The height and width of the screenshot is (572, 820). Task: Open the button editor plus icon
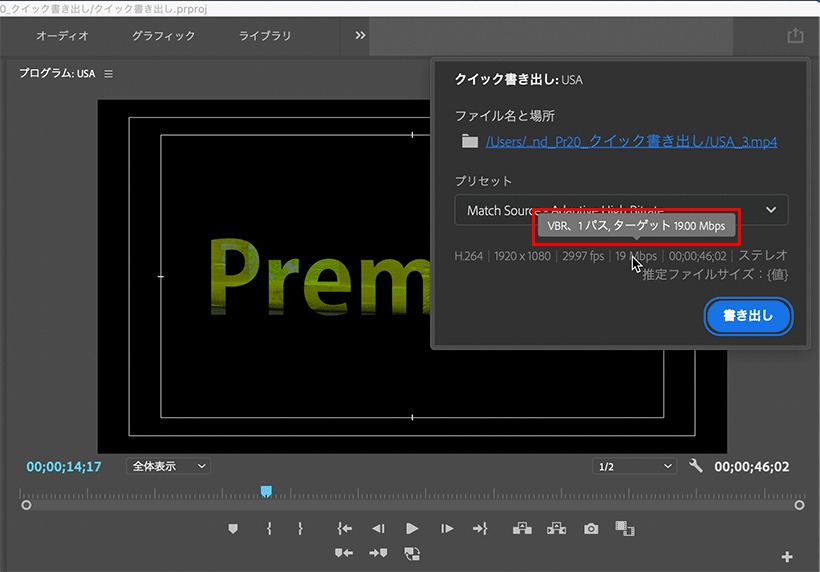click(787, 557)
